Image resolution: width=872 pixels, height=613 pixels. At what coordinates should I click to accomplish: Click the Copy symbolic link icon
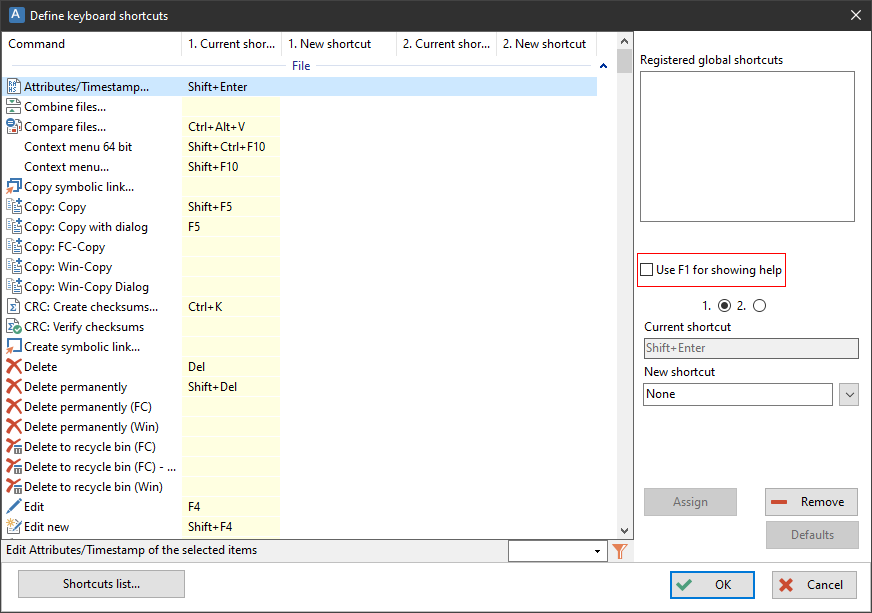pyautogui.click(x=14, y=187)
